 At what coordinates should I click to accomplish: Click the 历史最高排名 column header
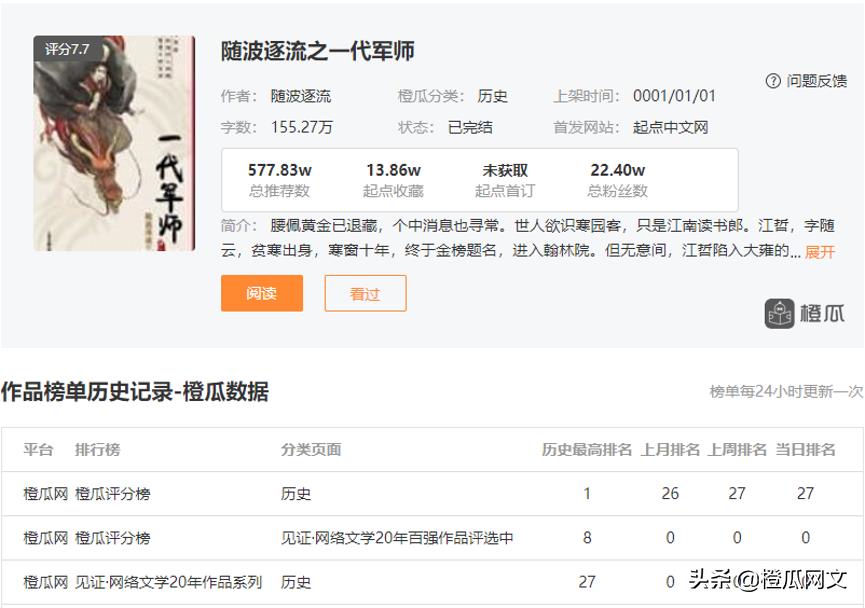coord(587,450)
